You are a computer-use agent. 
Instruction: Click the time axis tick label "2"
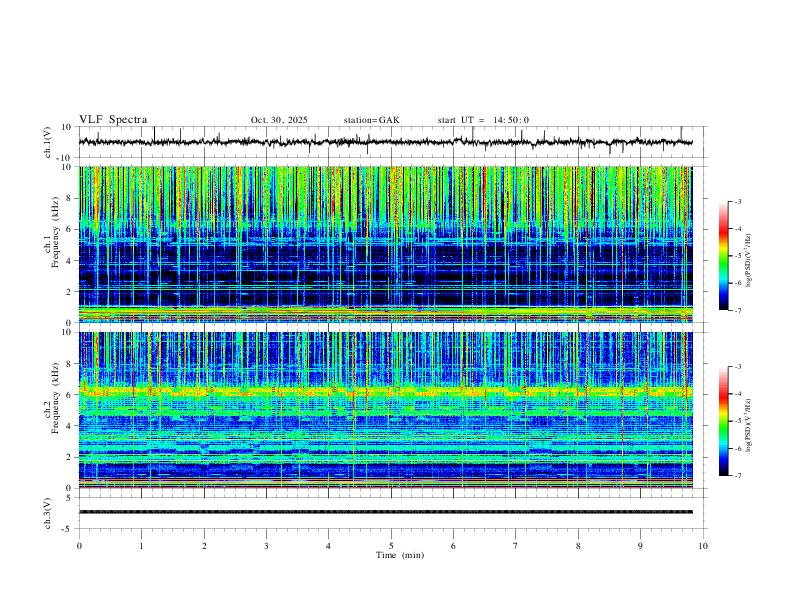coord(204,546)
